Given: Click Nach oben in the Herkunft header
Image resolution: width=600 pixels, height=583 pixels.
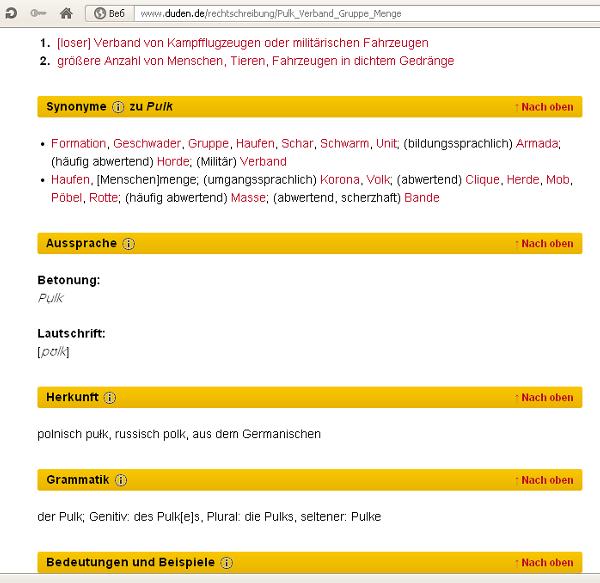Looking at the screenshot, I should click(544, 397).
